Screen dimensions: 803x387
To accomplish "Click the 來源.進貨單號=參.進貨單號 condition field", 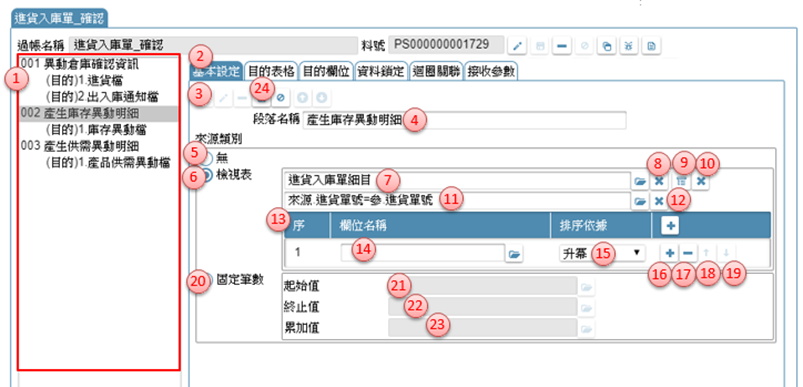I will pos(457,201).
